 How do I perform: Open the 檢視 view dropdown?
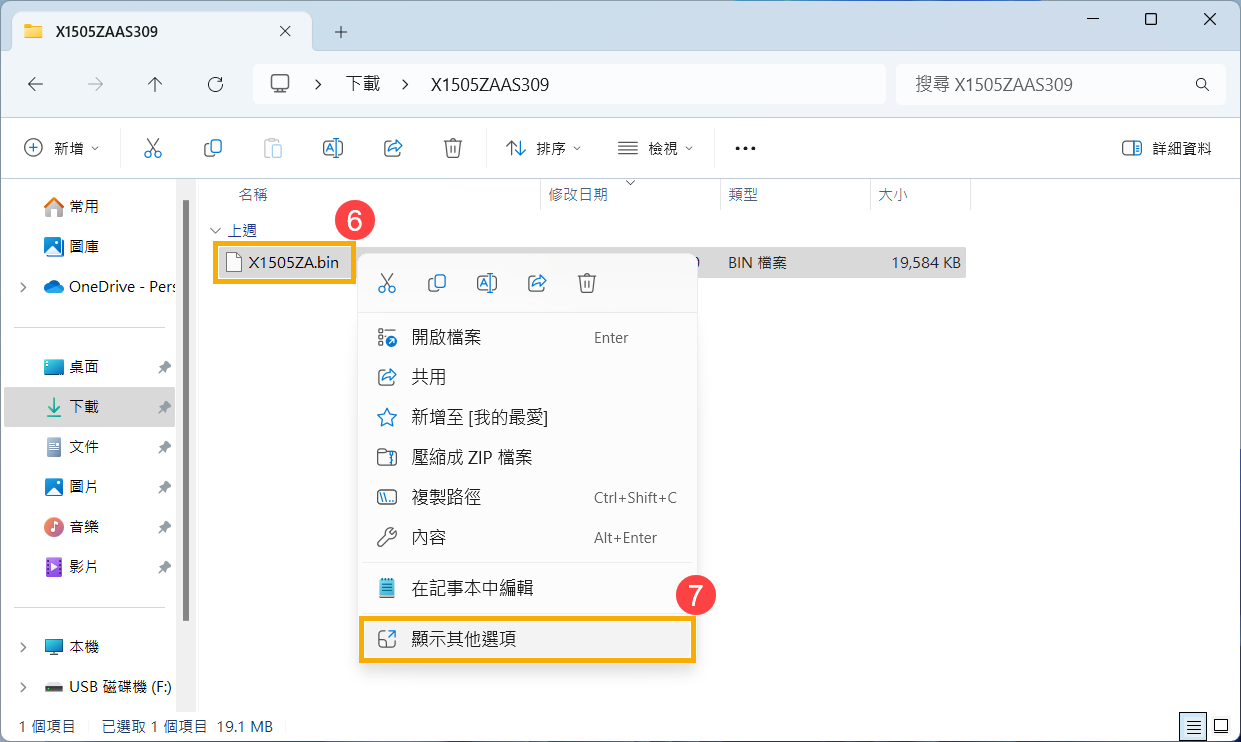[x=655, y=147]
